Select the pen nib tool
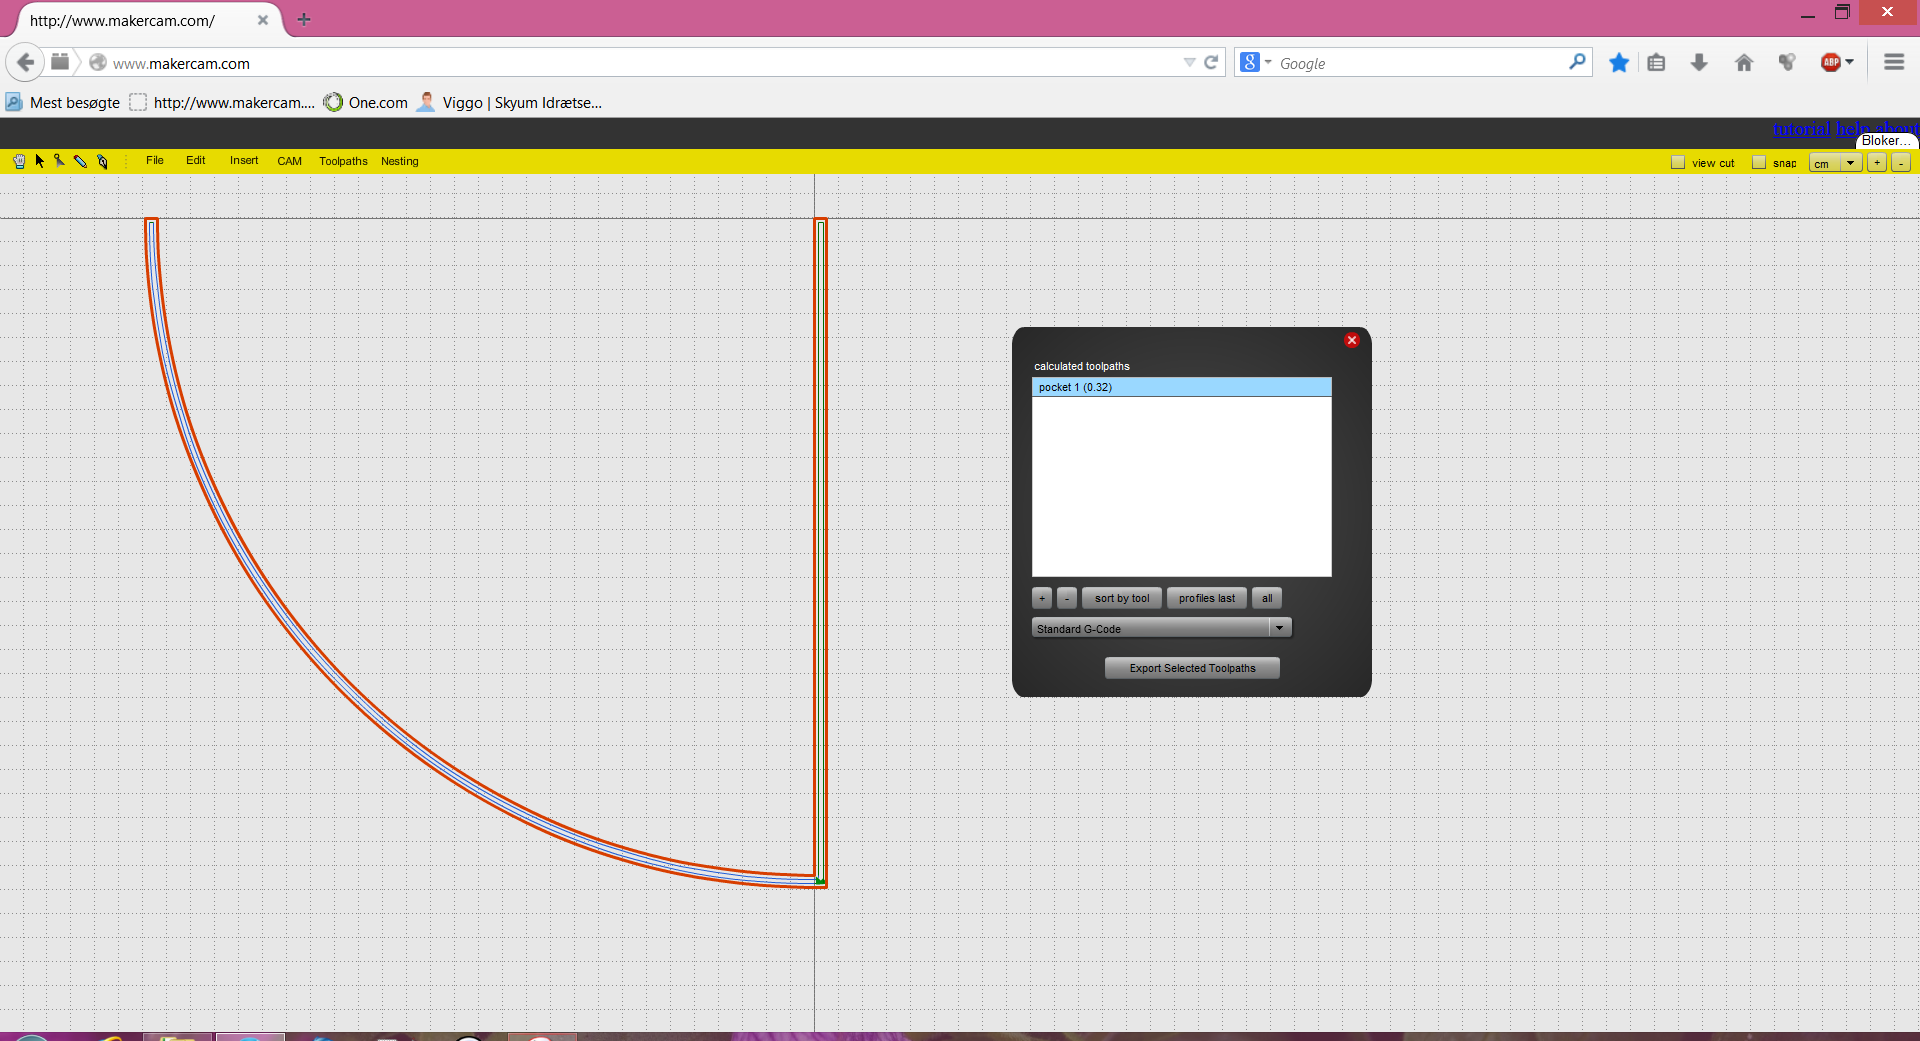Viewport: 1920px width, 1041px height. click(x=102, y=161)
